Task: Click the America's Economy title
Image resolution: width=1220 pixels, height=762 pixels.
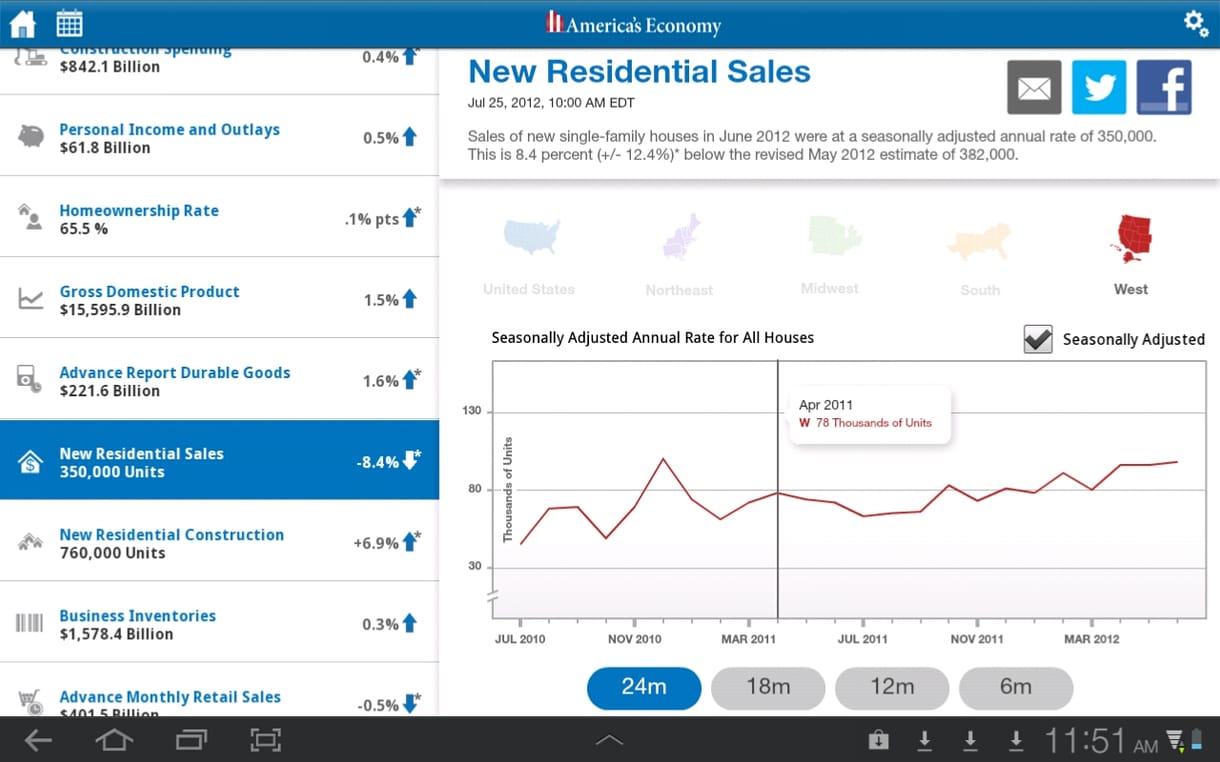Action: pos(634,24)
